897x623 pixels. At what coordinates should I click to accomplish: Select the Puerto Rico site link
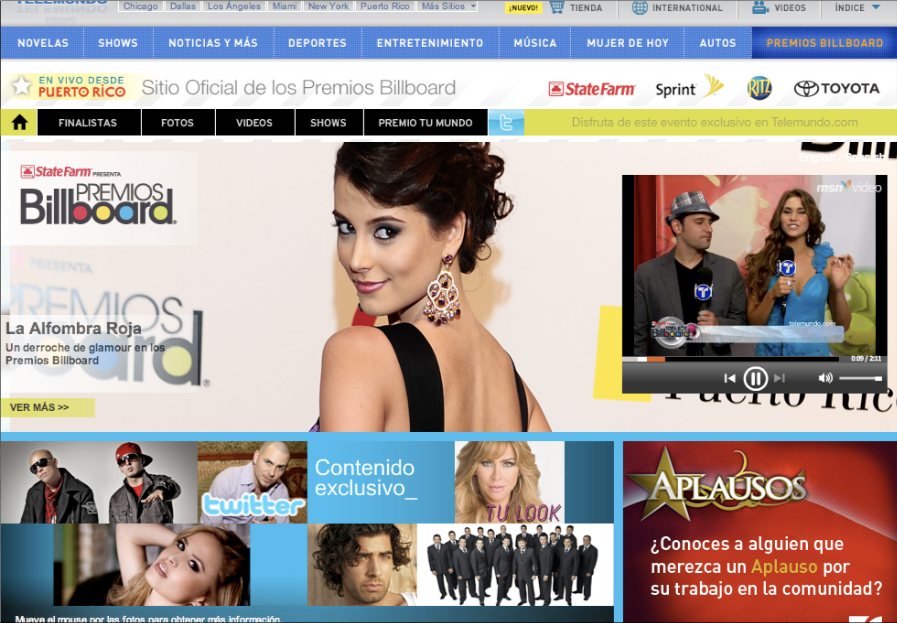pos(385,6)
